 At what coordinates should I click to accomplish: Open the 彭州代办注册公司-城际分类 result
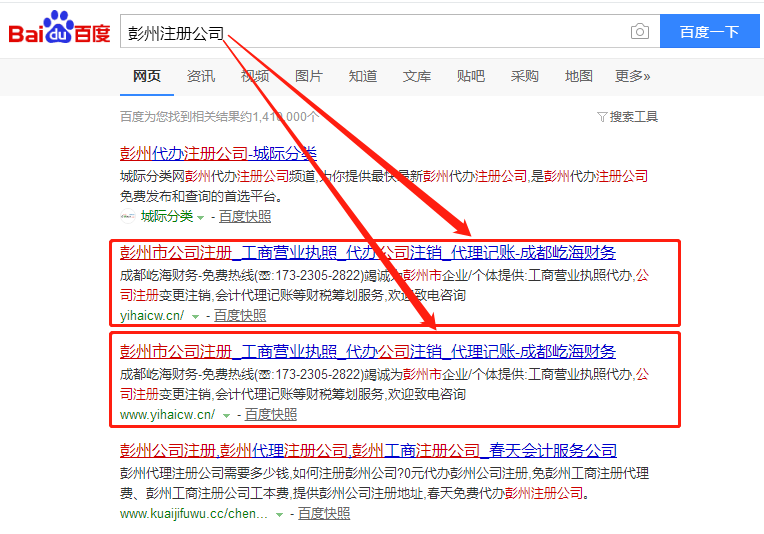click(218, 153)
